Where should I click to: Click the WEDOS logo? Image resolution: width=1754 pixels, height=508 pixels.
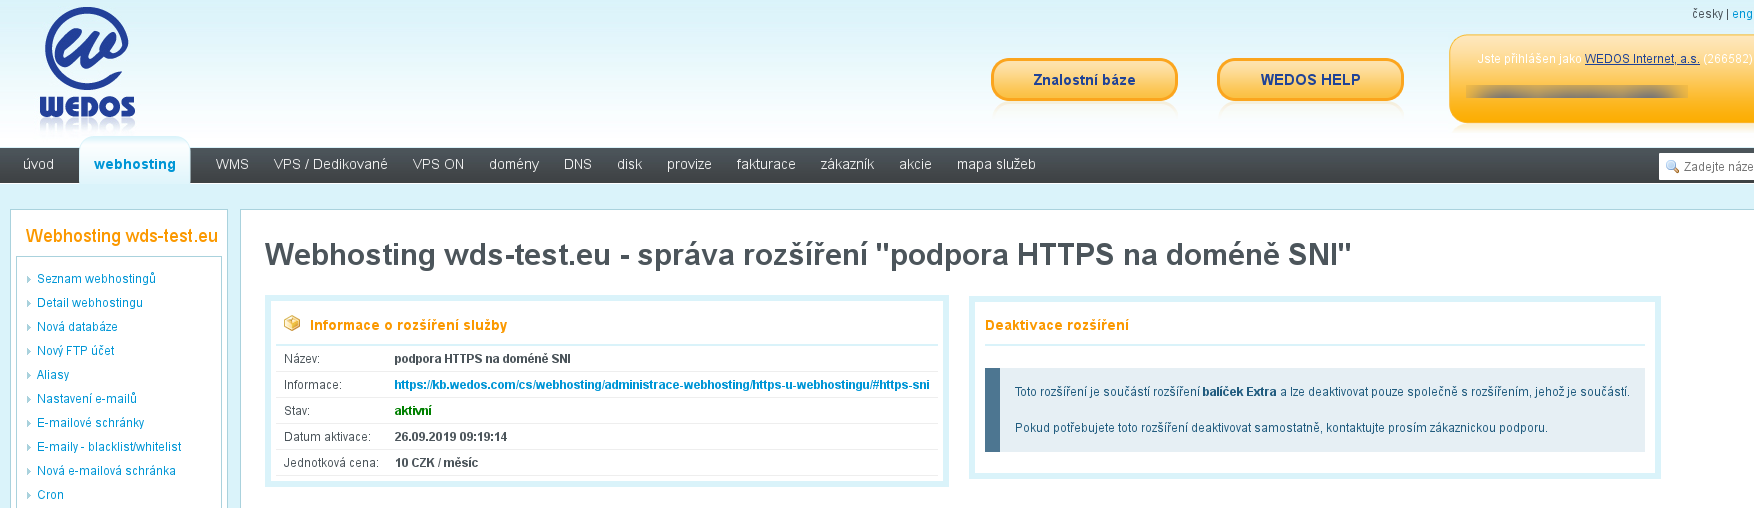pyautogui.click(x=88, y=68)
